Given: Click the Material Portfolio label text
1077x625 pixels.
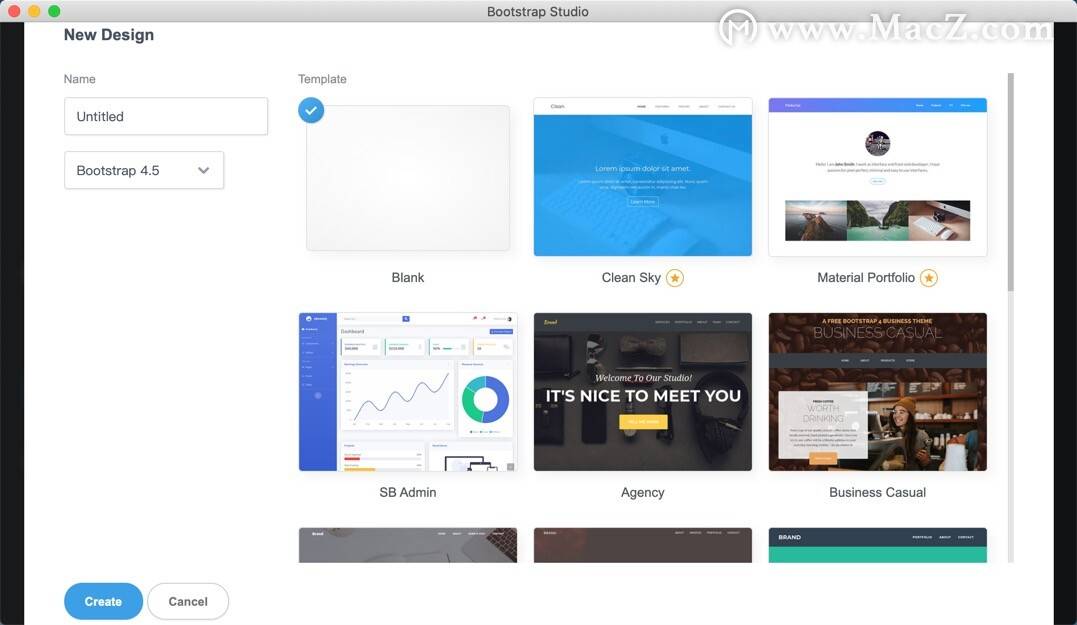Looking at the screenshot, I should 866,277.
